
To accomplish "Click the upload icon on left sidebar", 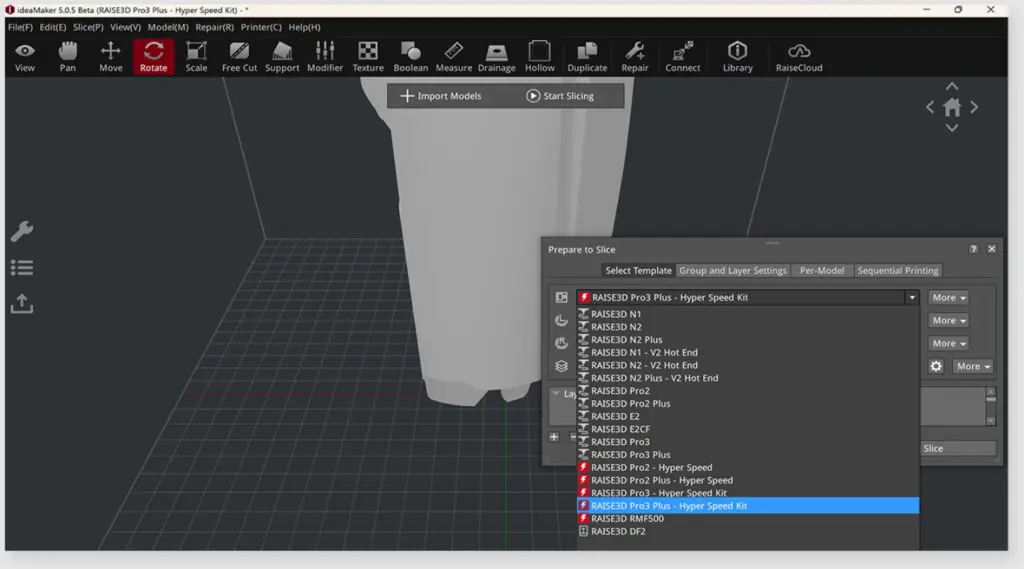I will coord(22,303).
